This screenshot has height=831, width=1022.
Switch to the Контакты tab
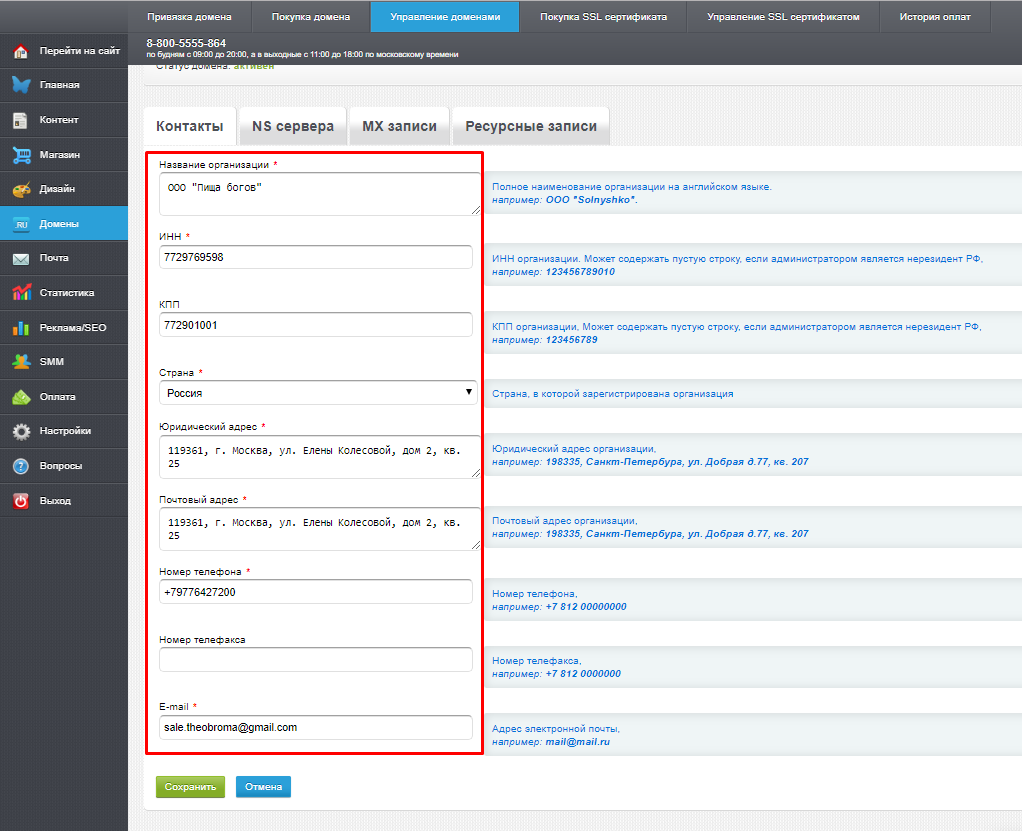[x=190, y=126]
